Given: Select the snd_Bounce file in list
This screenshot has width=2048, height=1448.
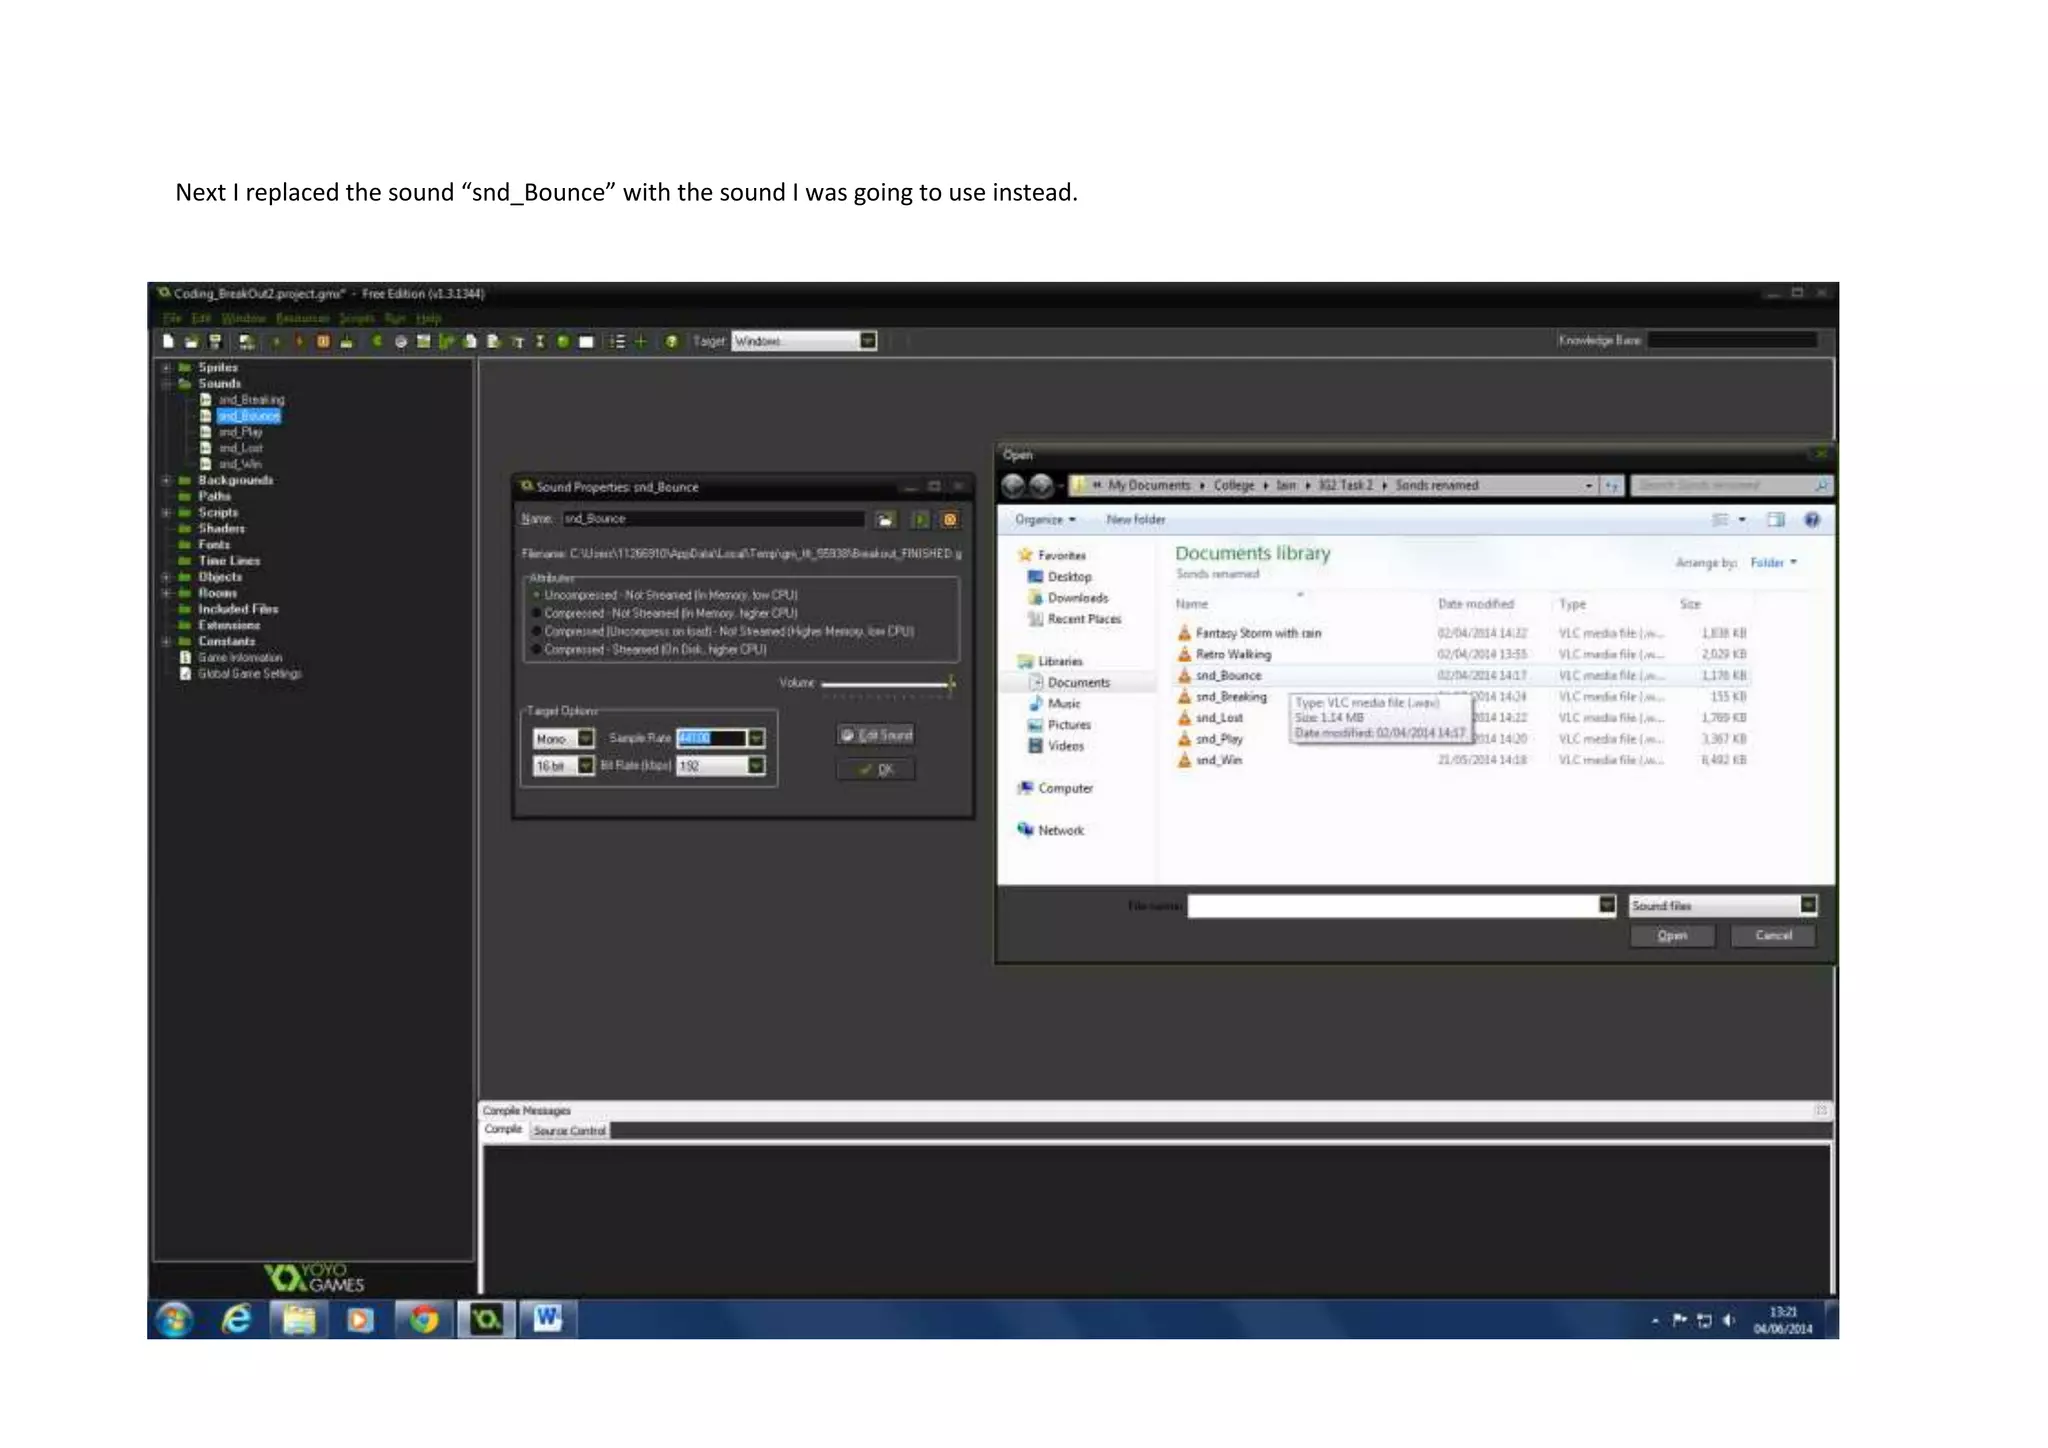Looking at the screenshot, I should point(1228,676).
